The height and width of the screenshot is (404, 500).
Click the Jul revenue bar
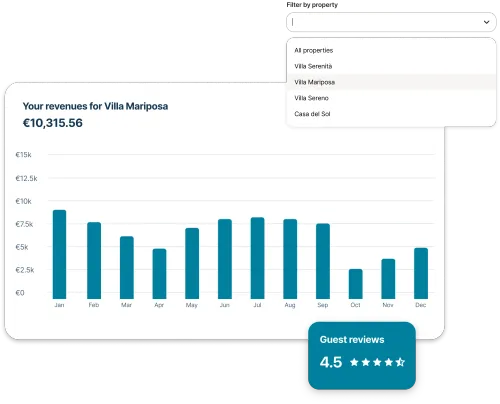[x=257, y=258]
